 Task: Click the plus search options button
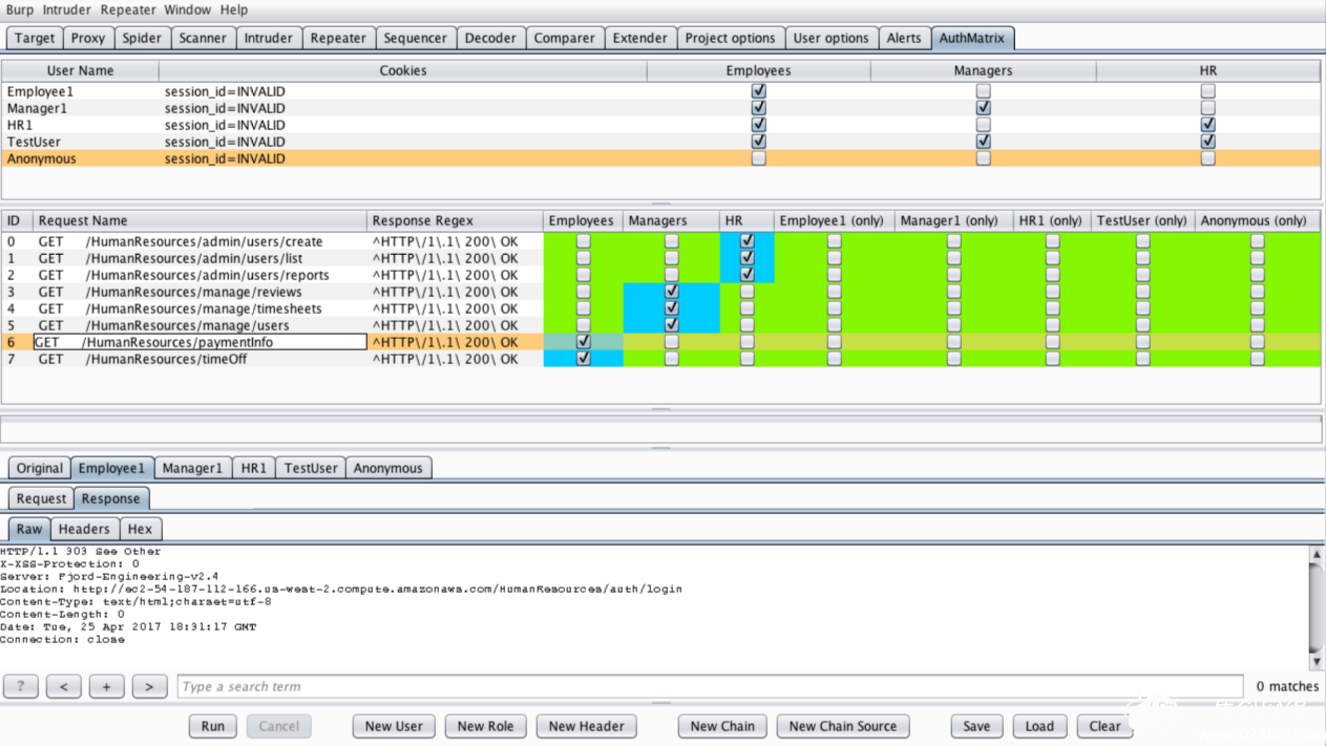point(107,687)
